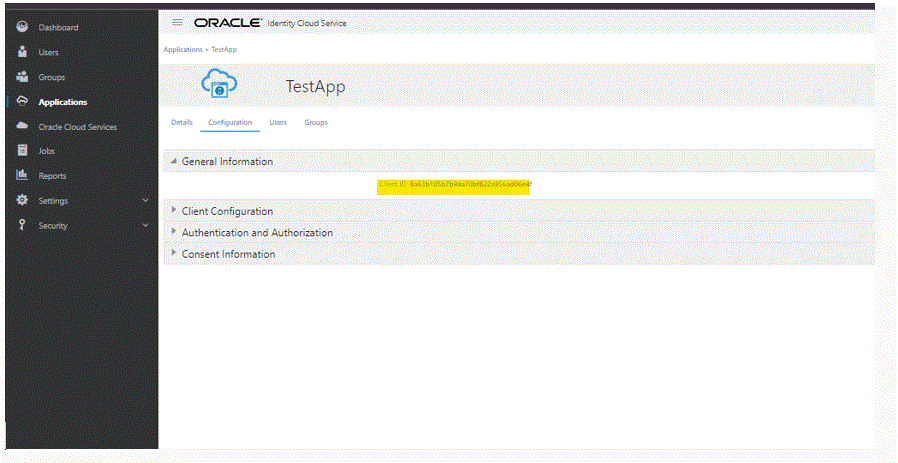Click the Oracle Cloud Services cloud icon
The image size is (898, 463).
point(22,127)
